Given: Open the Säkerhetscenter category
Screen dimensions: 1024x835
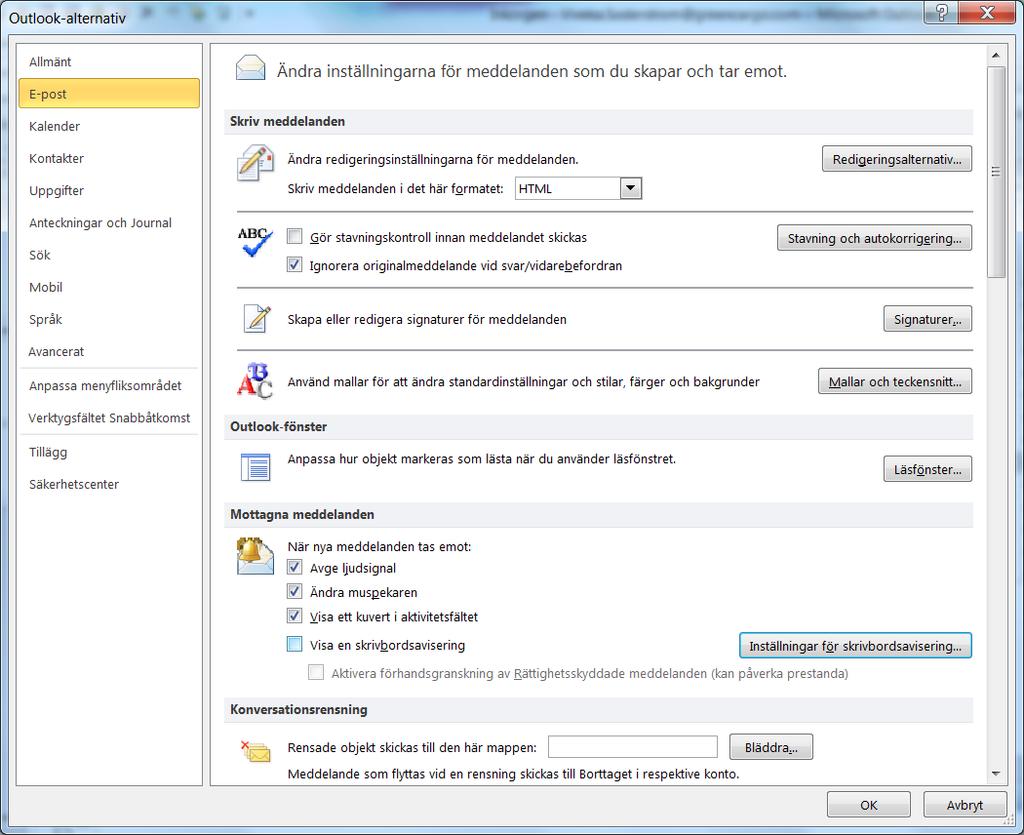Looking at the screenshot, I should click(109, 484).
